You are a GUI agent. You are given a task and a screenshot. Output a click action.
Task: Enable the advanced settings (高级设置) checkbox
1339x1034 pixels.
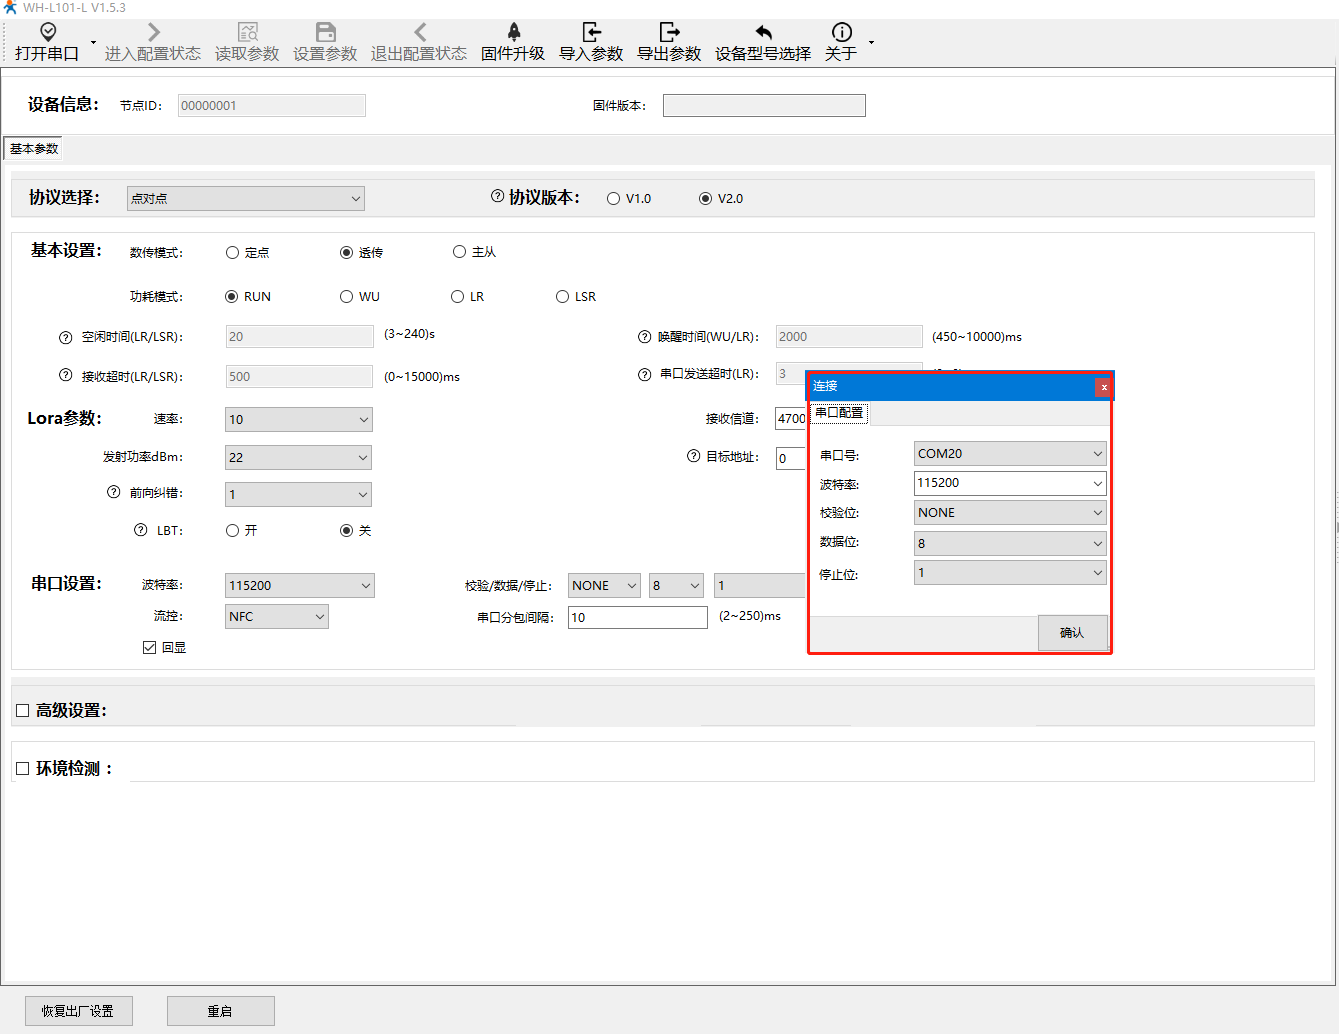pyautogui.click(x=23, y=711)
